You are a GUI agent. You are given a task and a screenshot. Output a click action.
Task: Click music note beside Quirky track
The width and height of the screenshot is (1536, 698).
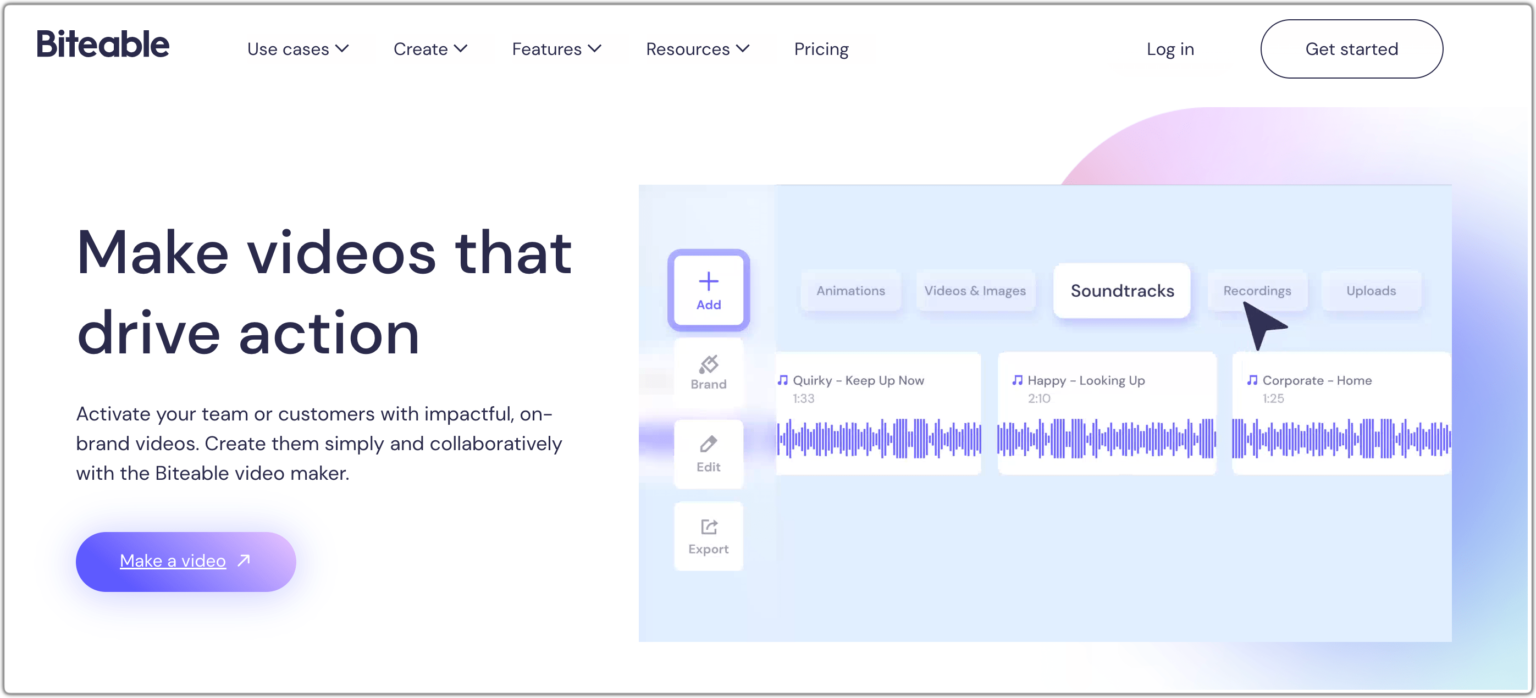(x=783, y=380)
